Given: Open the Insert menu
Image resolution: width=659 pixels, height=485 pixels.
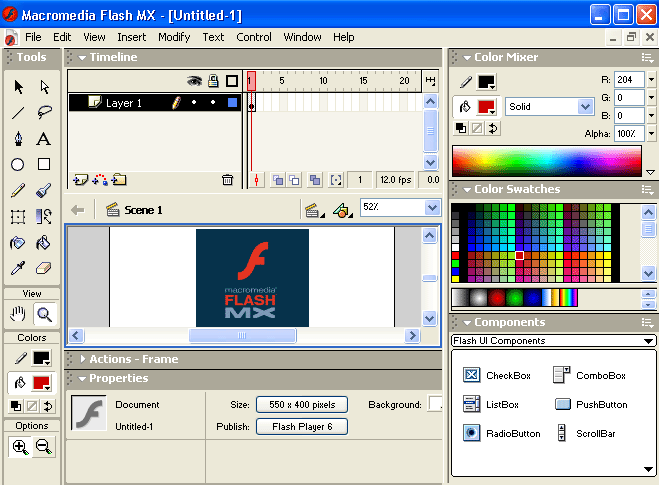Looking at the screenshot, I should coord(132,37).
